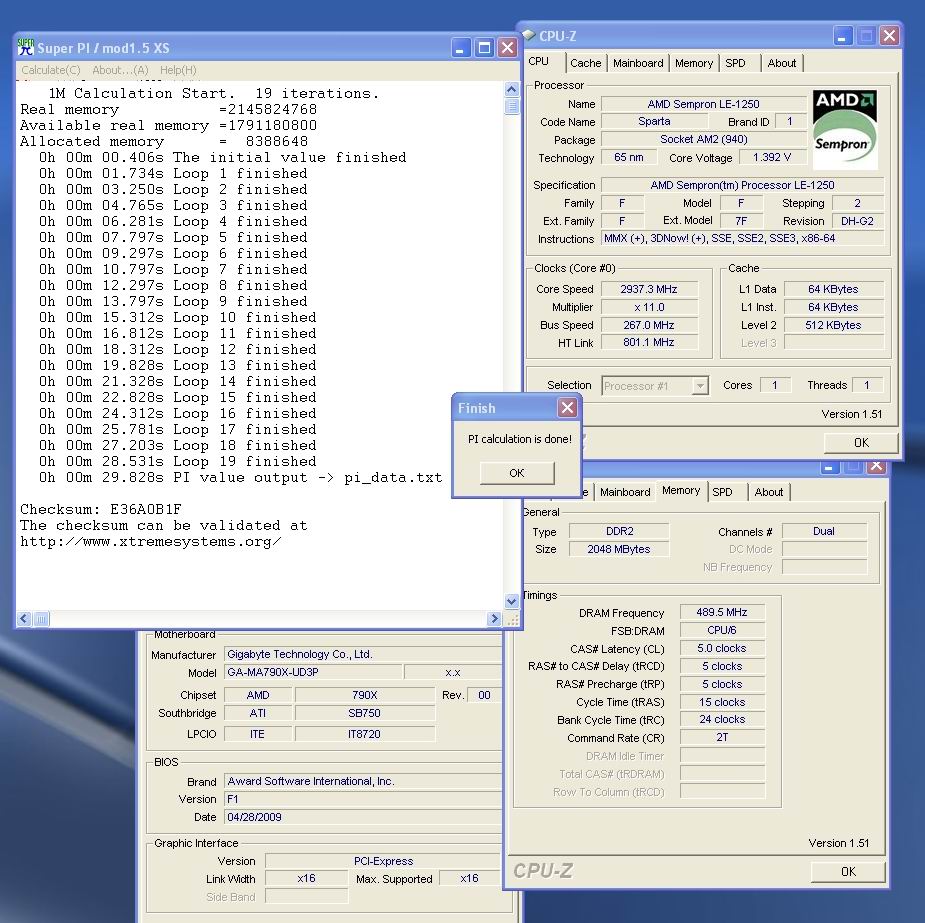Click OK in the lower CPU-Z Memory window
Viewport: 925px width, 923px height.
tap(848, 871)
